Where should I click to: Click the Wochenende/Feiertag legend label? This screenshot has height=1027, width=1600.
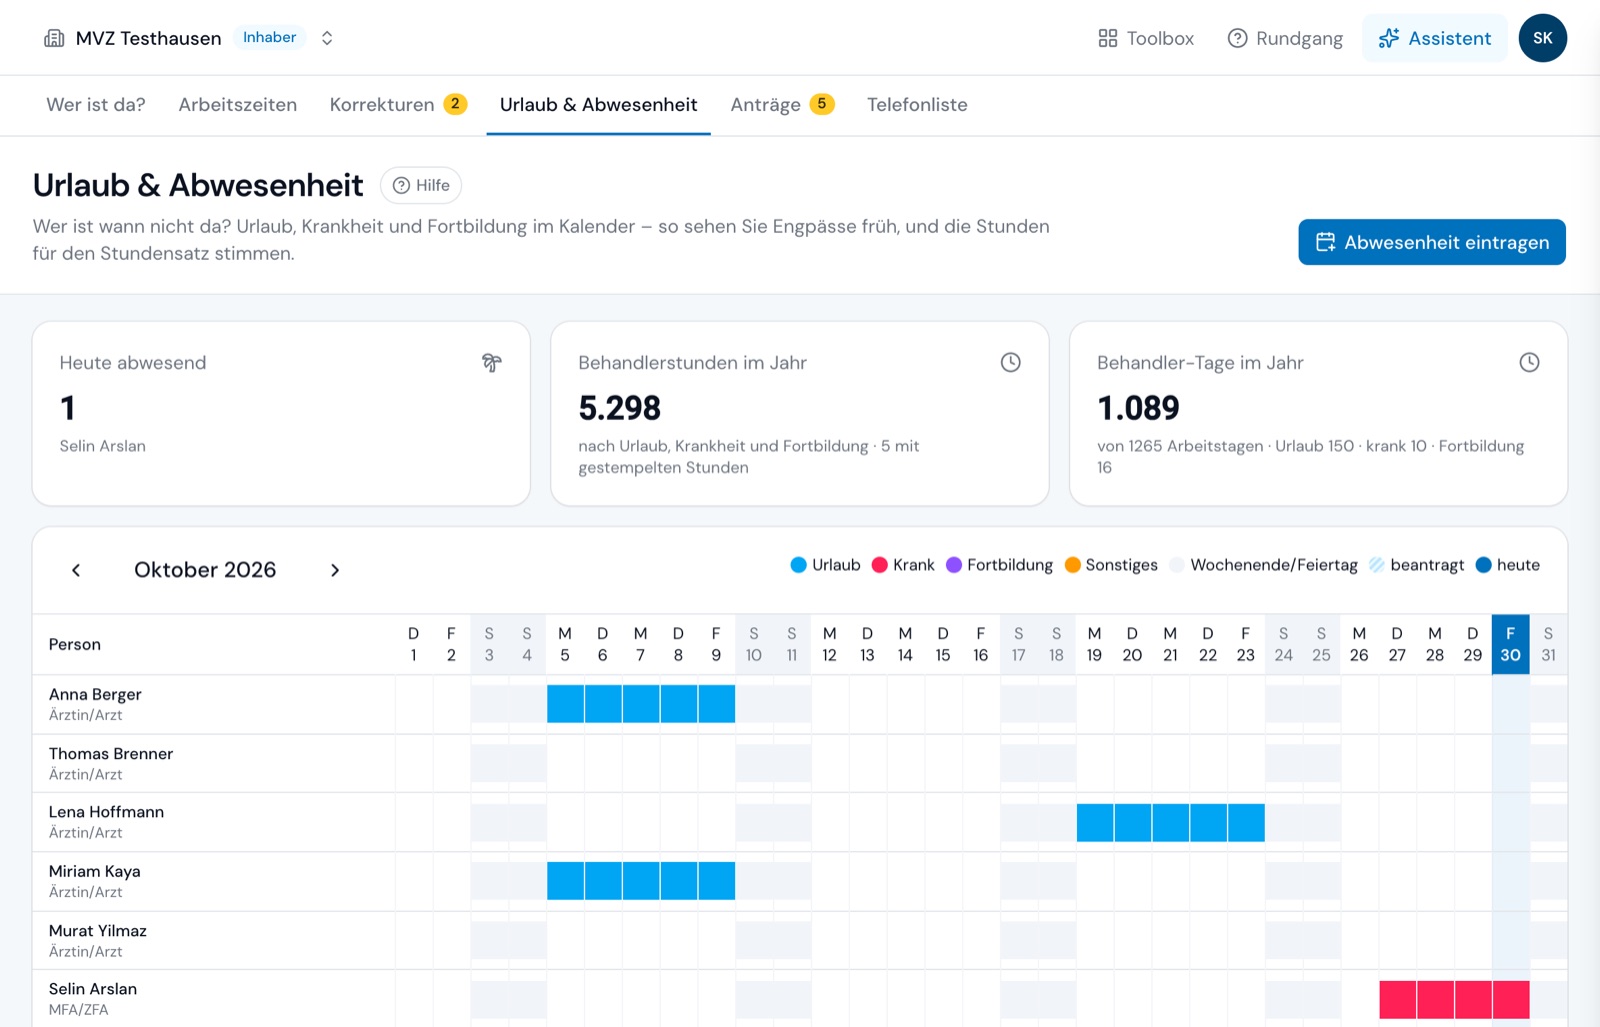(x=1274, y=565)
